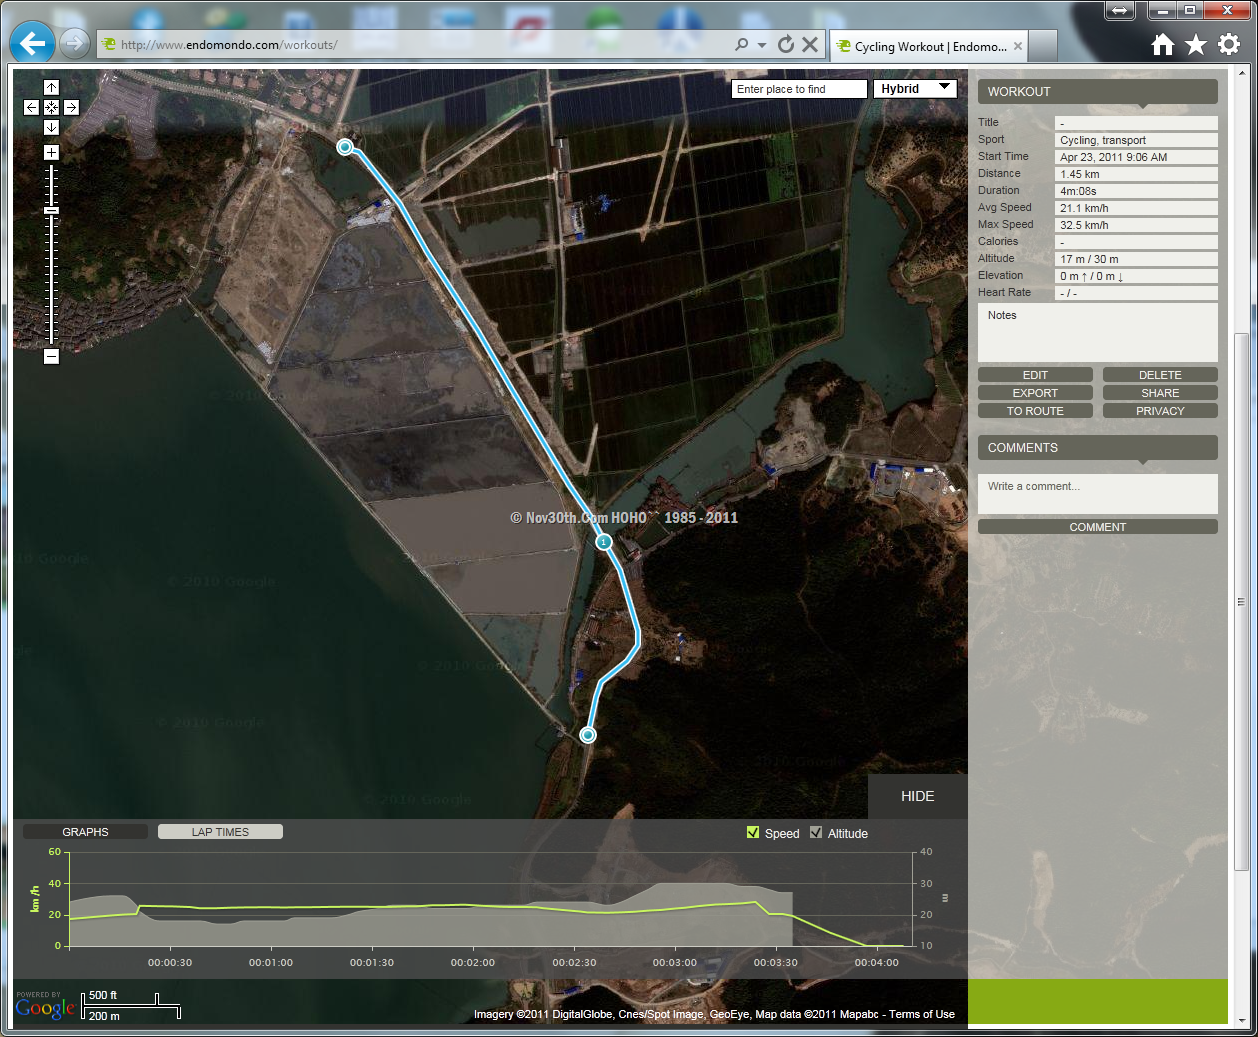
Task: Open the Hybrid map type dropdown
Action: [915, 88]
